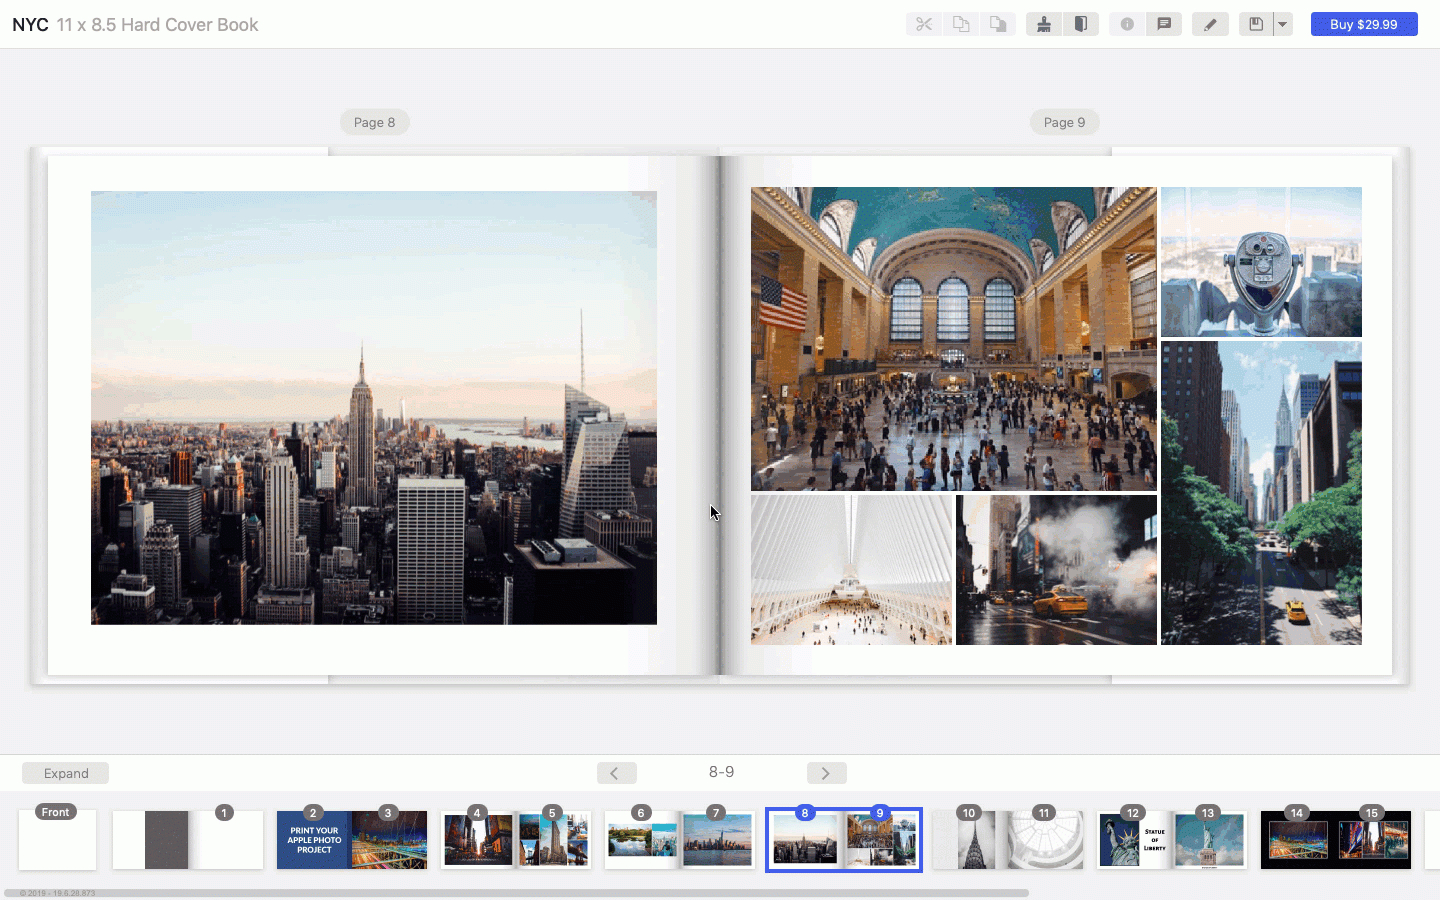The image size is (1440, 900).
Task: Open page 15 thumbnail
Action: pyautogui.click(x=1374, y=839)
